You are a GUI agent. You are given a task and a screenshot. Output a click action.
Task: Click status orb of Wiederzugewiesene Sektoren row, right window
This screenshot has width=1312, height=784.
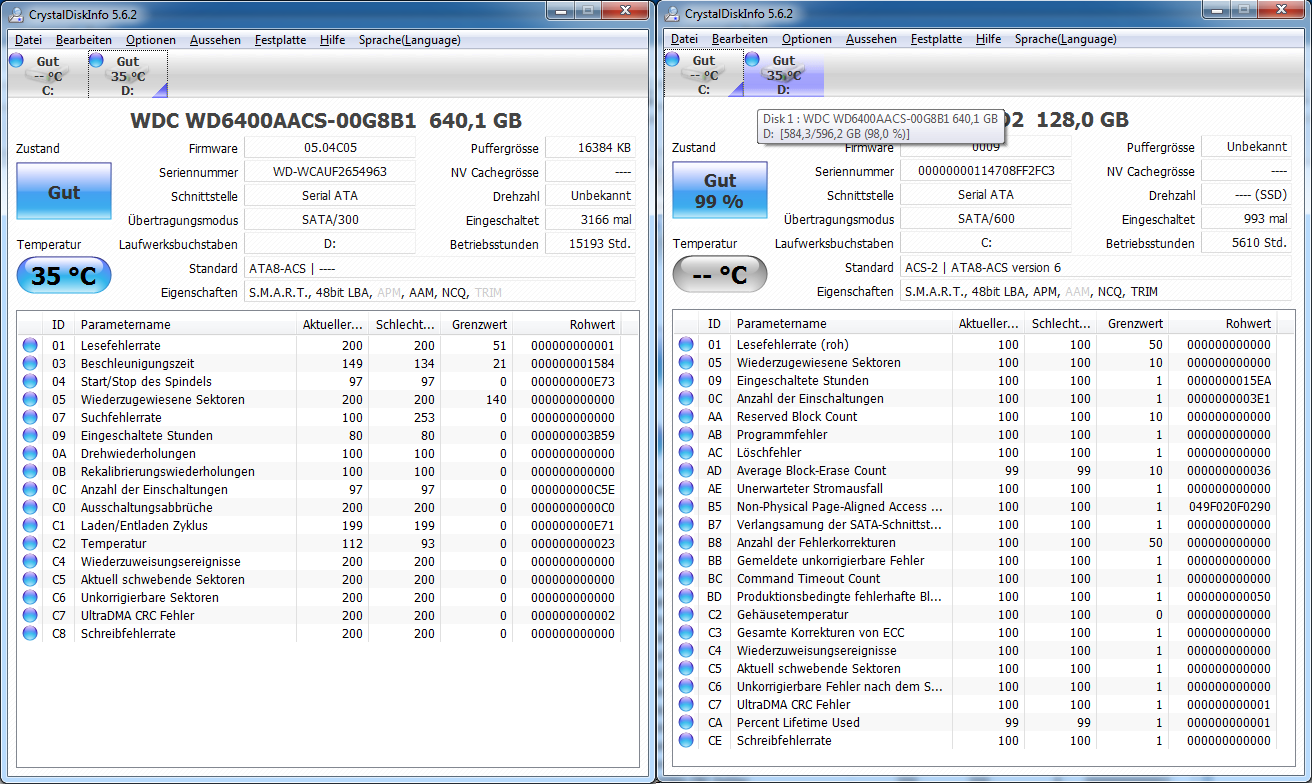[686, 362]
